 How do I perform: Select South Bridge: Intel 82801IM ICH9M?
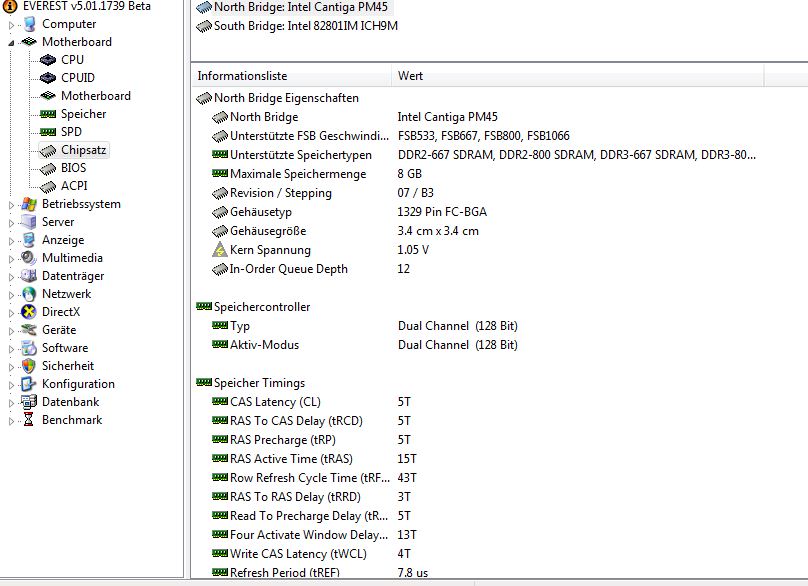(x=297, y=26)
